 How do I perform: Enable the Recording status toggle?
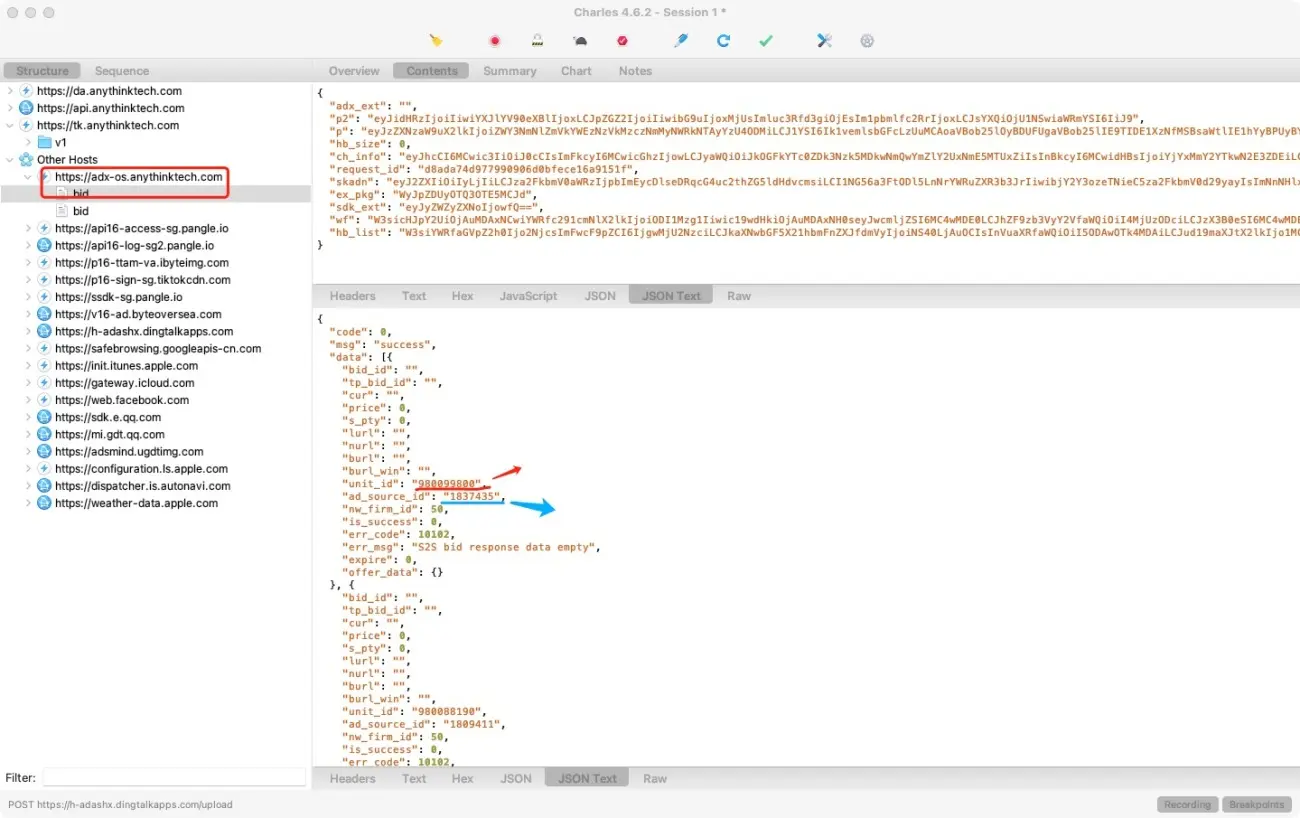[1186, 804]
